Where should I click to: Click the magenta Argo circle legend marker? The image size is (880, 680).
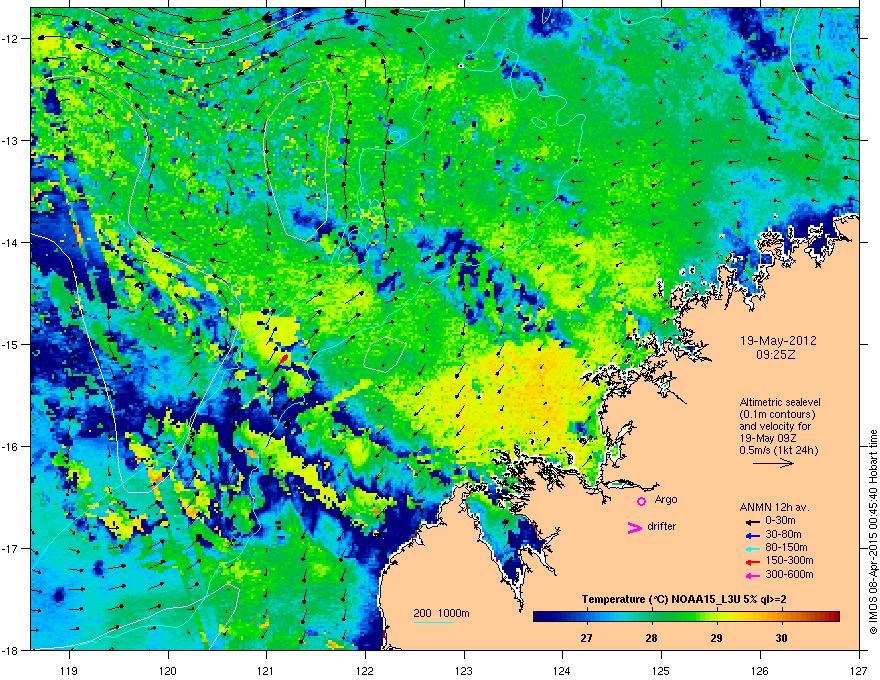pyautogui.click(x=641, y=501)
